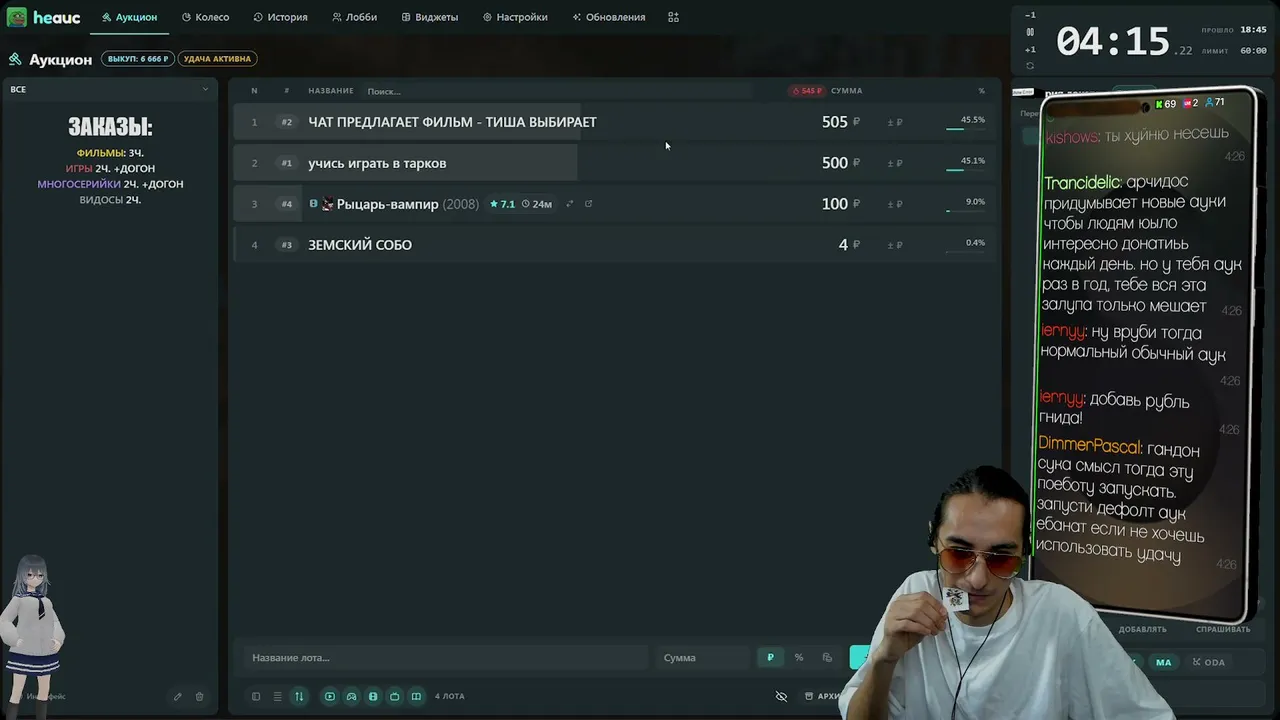Click the 505 ₽ amount in the first row
Image resolution: width=1280 pixels, height=720 pixels.
coord(840,122)
